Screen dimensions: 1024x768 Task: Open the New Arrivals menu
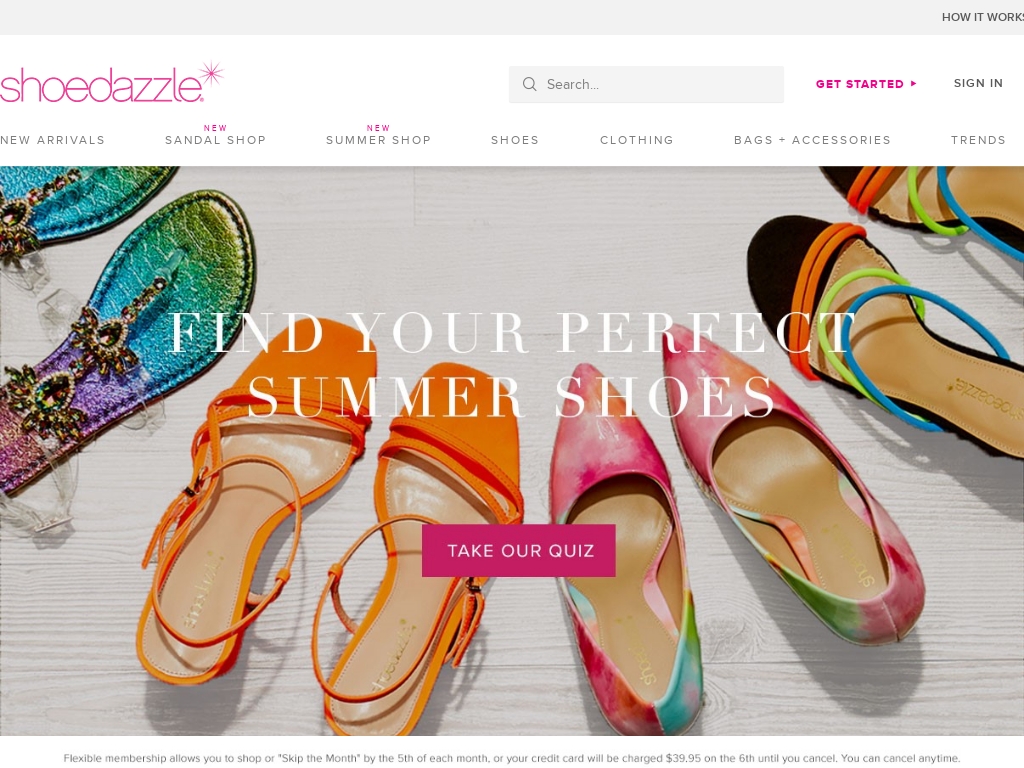[x=52, y=140]
